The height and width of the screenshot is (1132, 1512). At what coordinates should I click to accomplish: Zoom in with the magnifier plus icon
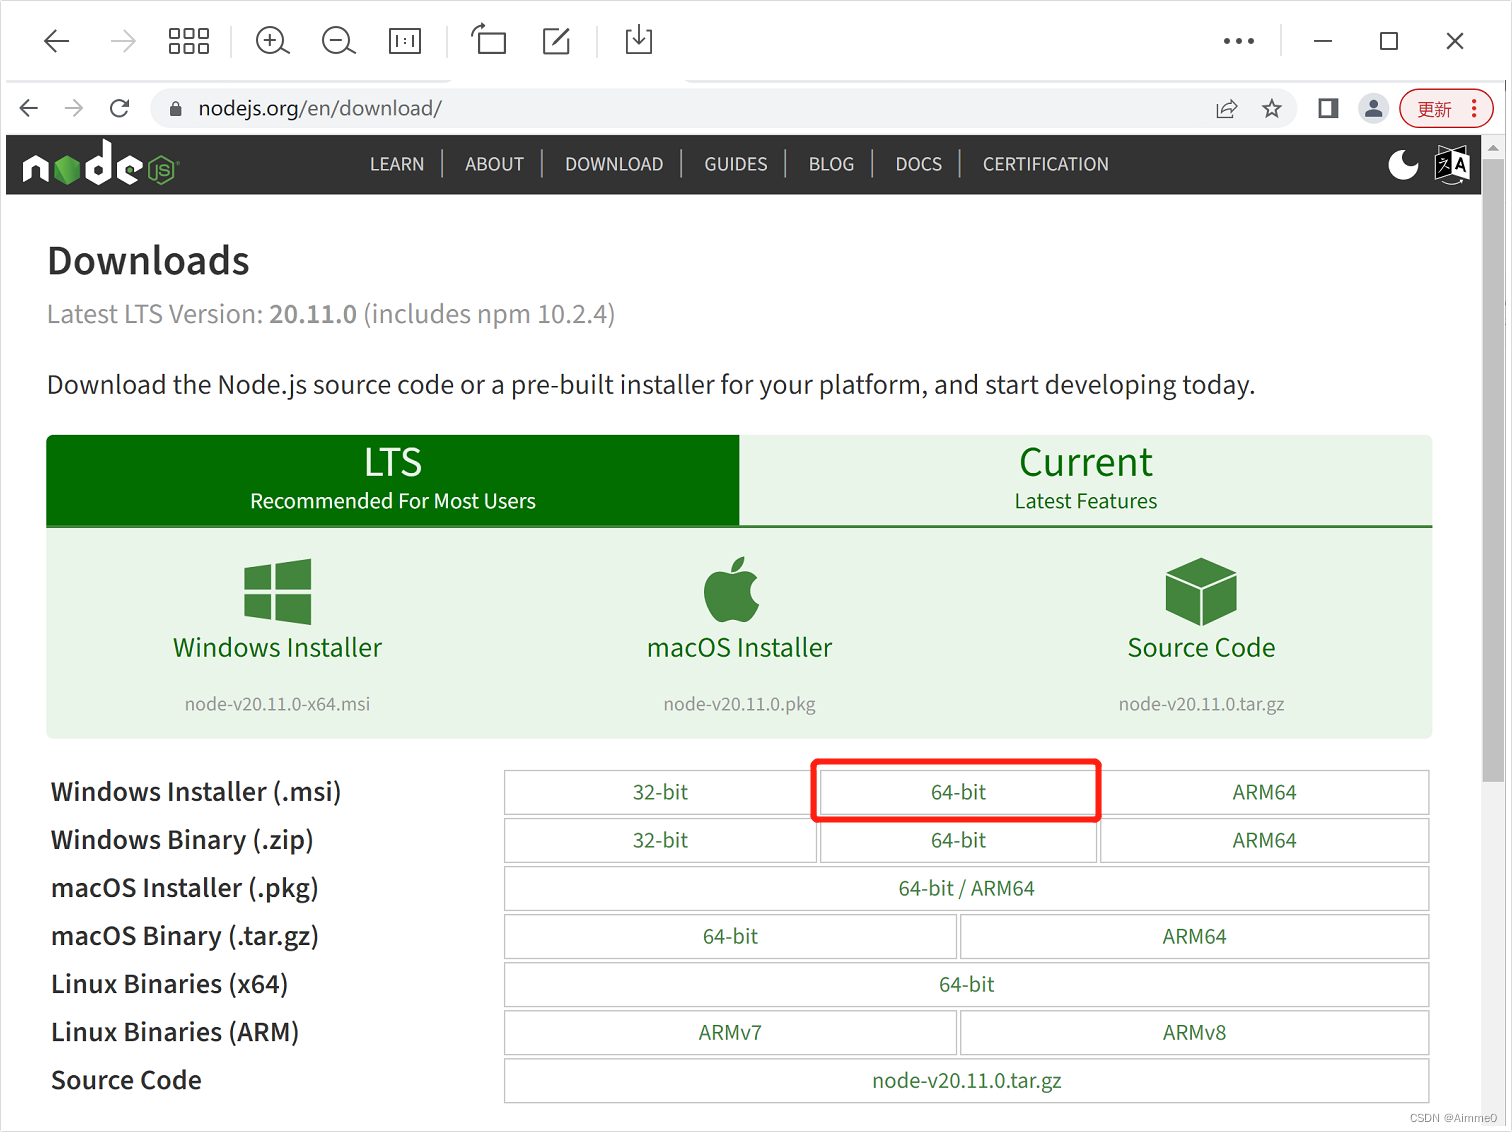click(x=272, y=41)
